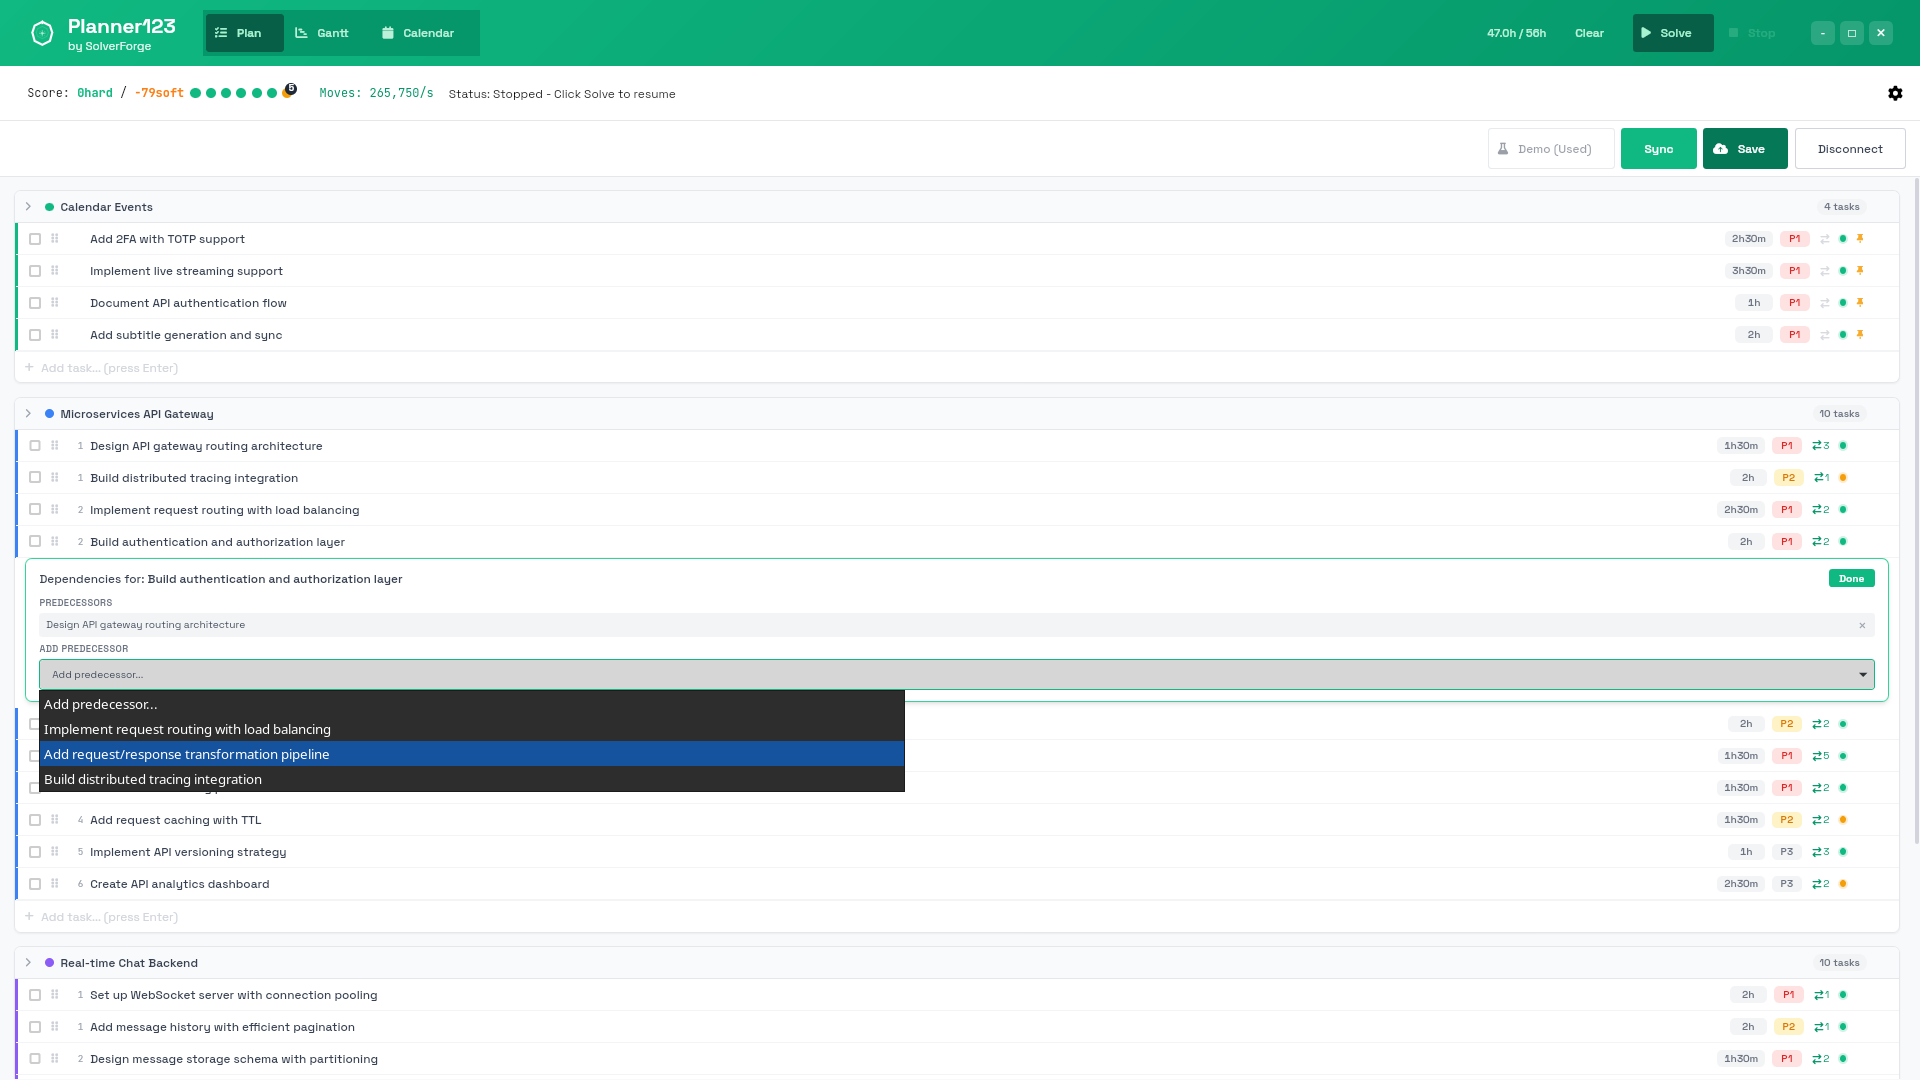Click the Done button in dependencies panel
The width and height of the screenshot is (1920, 1080).
(x=1851, y=578)
